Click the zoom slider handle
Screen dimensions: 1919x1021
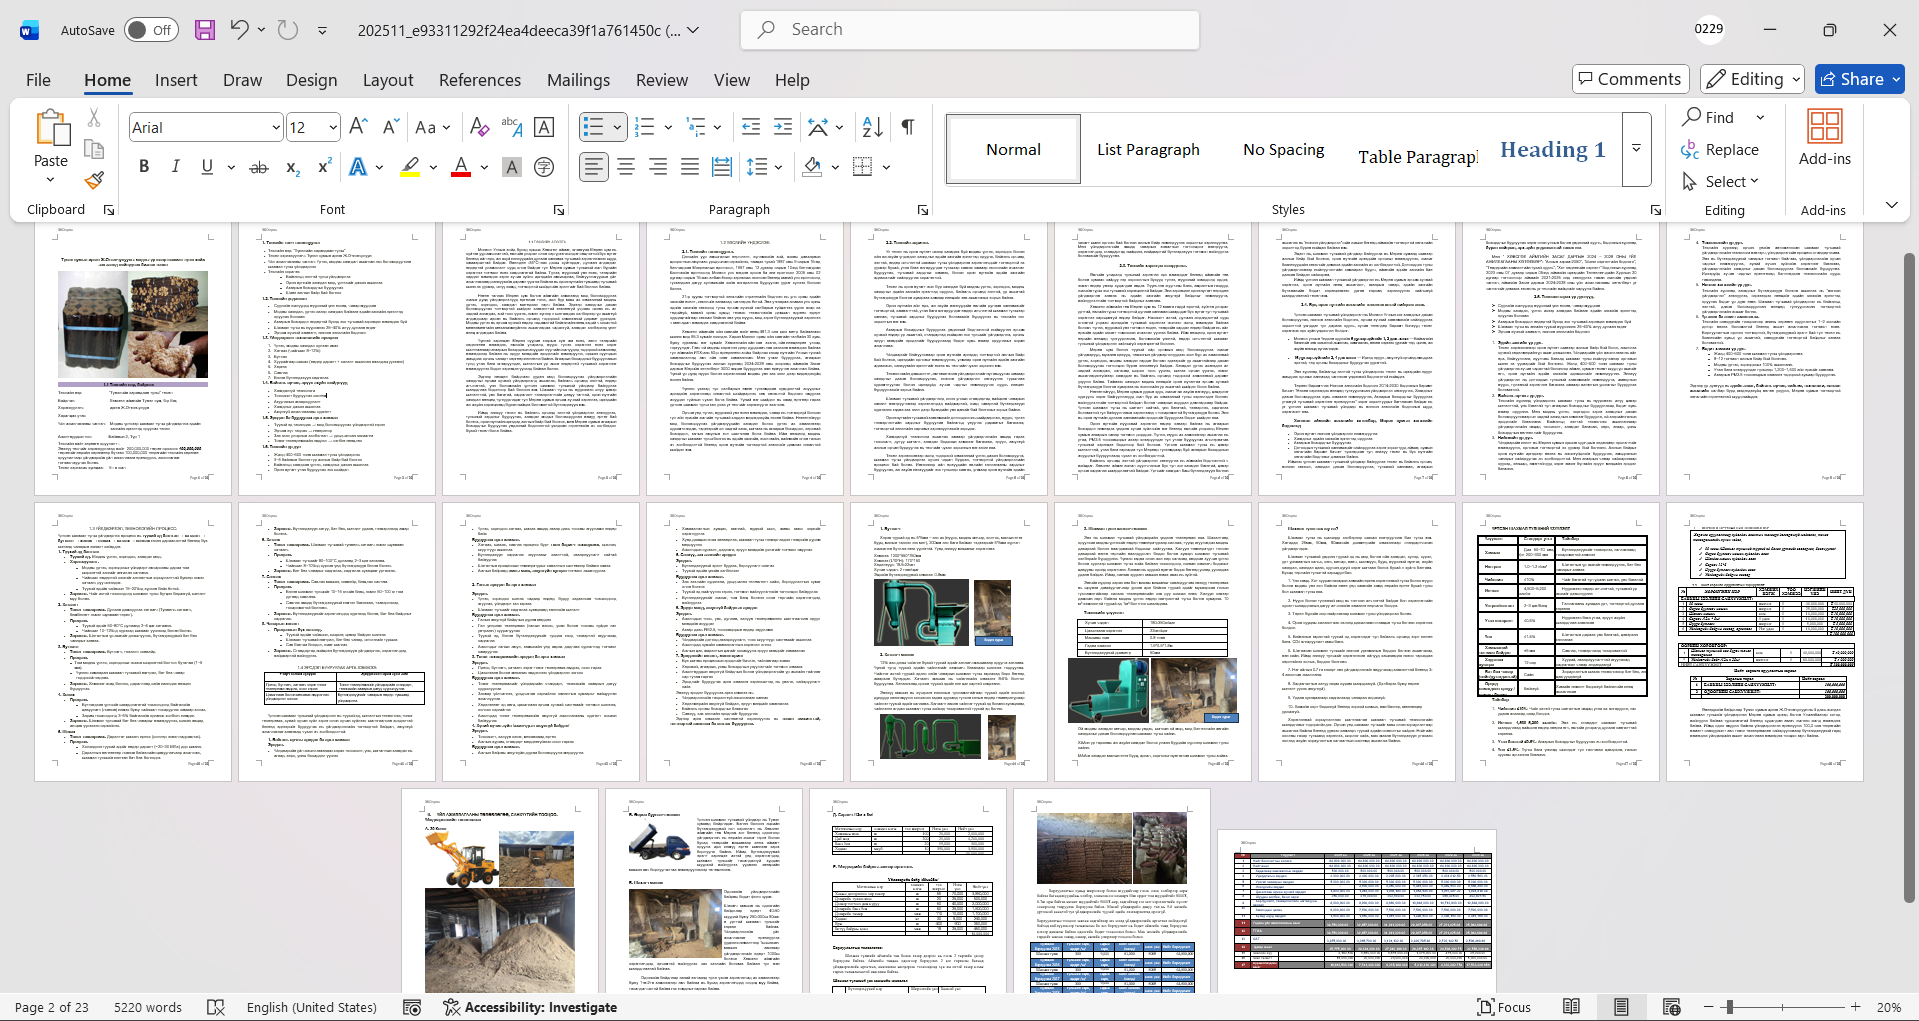[x=1729, y=1007]
